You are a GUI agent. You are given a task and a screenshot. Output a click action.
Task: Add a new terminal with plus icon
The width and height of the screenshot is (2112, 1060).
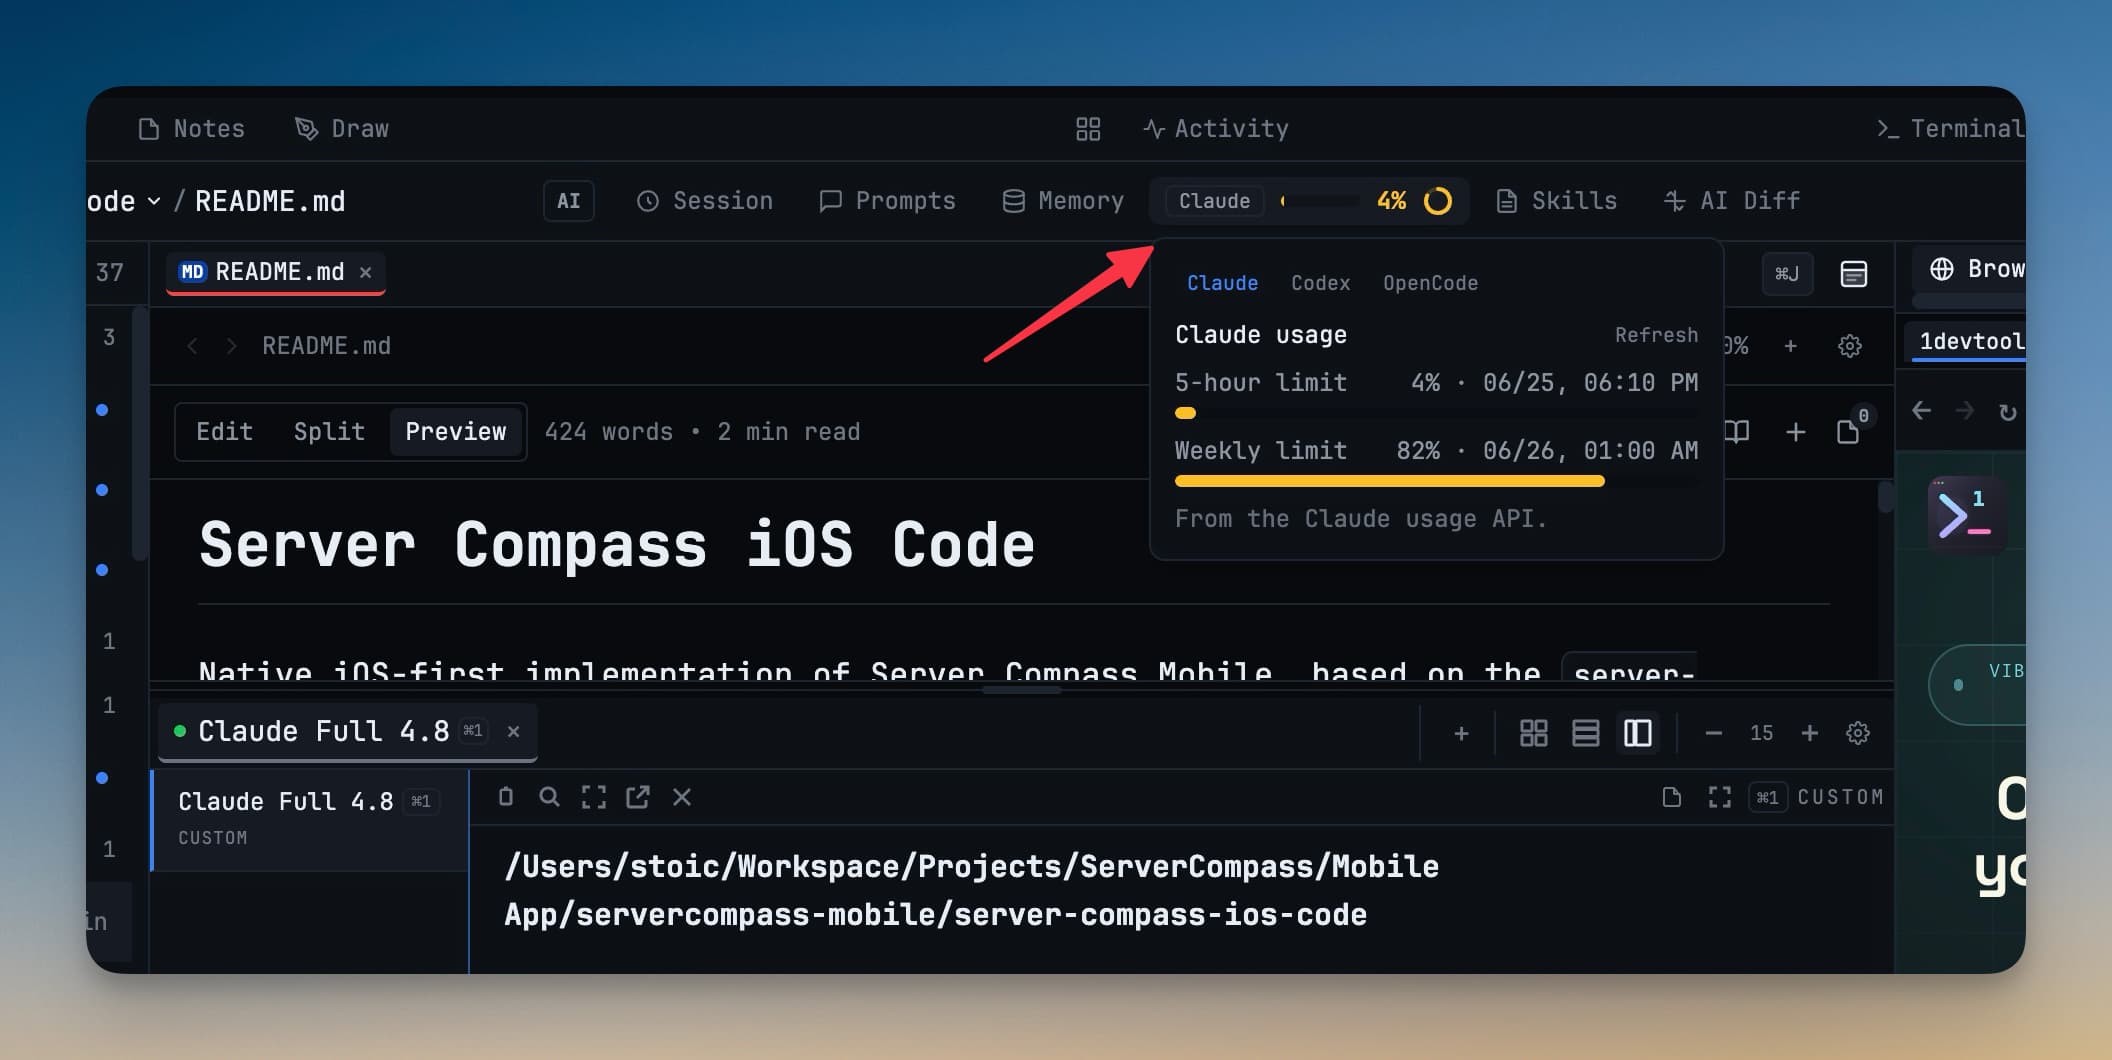tap(1461, 733)
